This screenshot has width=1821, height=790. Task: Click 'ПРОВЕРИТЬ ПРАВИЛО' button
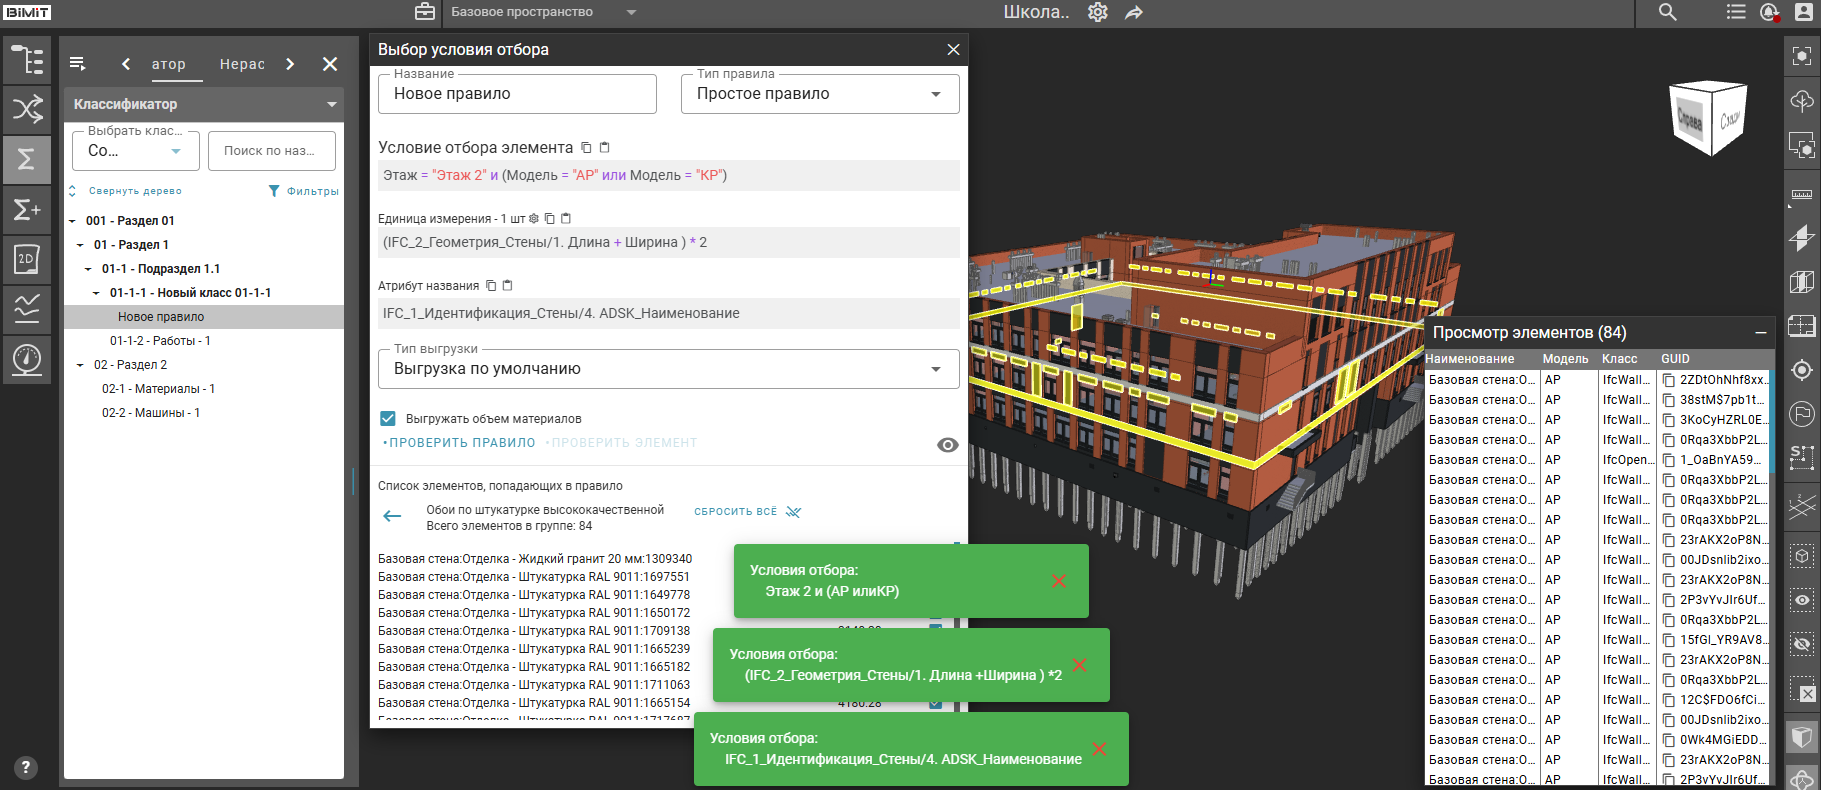point(461,443)
